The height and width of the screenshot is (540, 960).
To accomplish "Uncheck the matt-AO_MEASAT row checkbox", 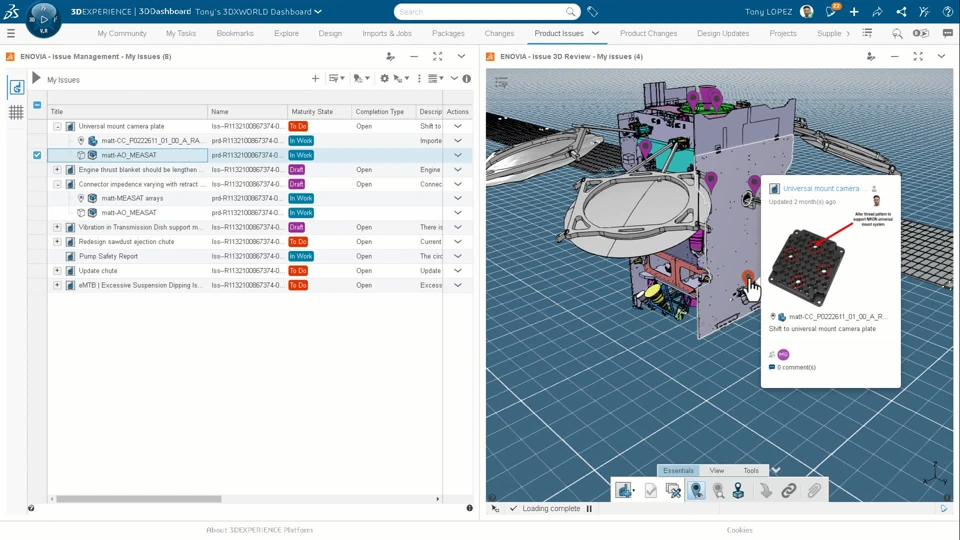I will pos(37,155).
